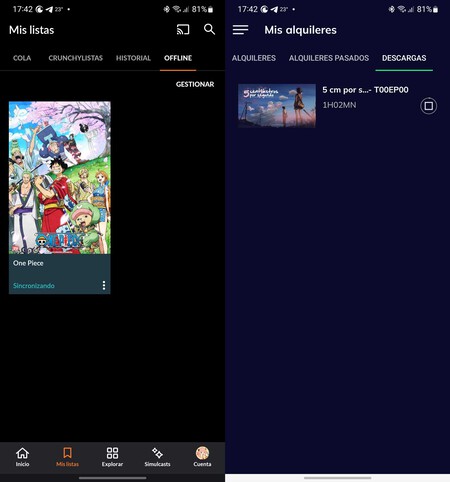Tap left status bar battery icon
The height and width of the screenshot is (482, 450).
point(211,9)
